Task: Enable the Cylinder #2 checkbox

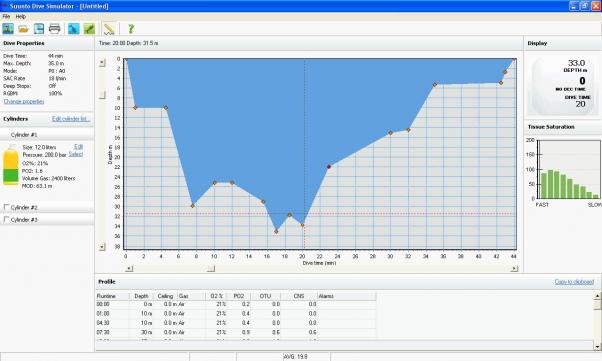Action: pyautogui.click(x=6, y=207)
